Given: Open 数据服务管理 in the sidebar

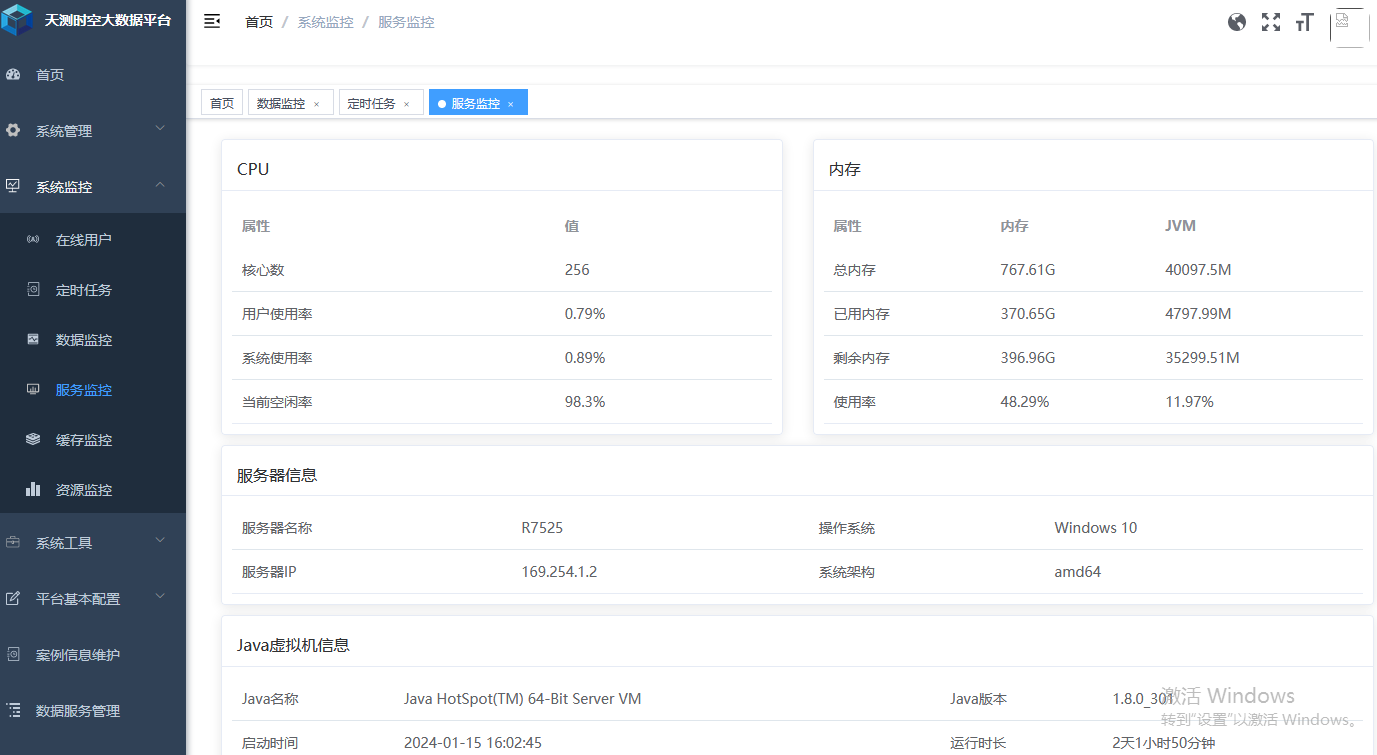Looking at the screenshot, I should (77, 711).
